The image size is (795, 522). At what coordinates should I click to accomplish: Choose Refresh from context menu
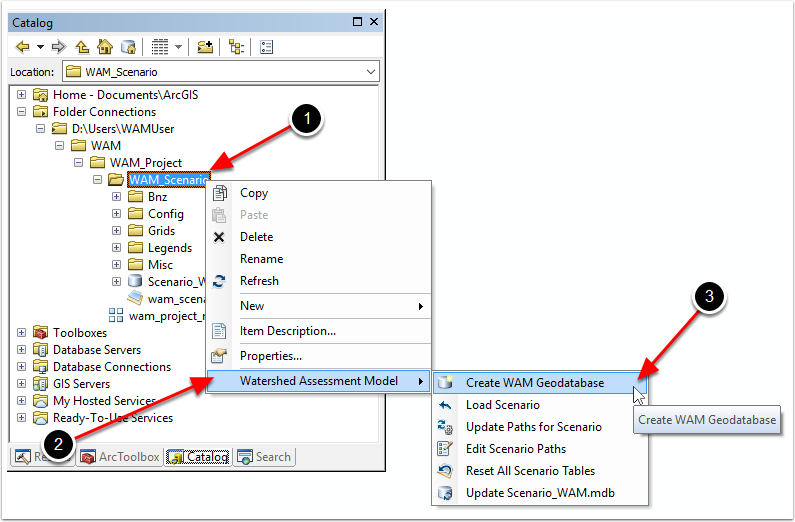318,281
